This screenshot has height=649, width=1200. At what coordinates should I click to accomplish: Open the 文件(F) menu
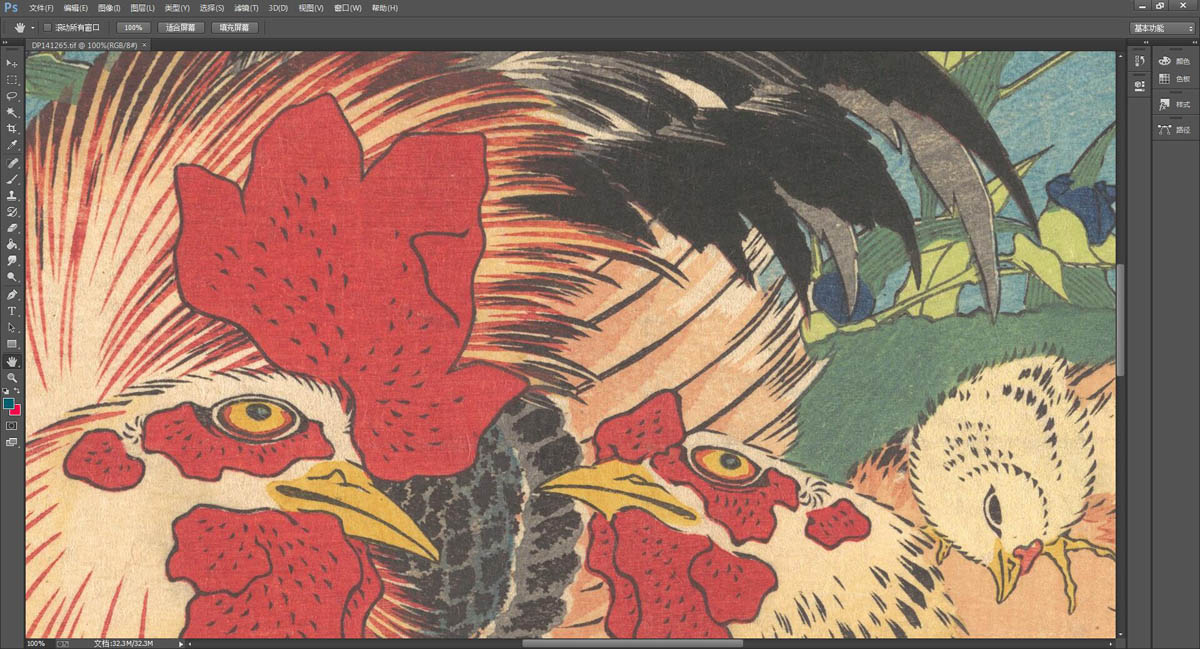[43, 8]
